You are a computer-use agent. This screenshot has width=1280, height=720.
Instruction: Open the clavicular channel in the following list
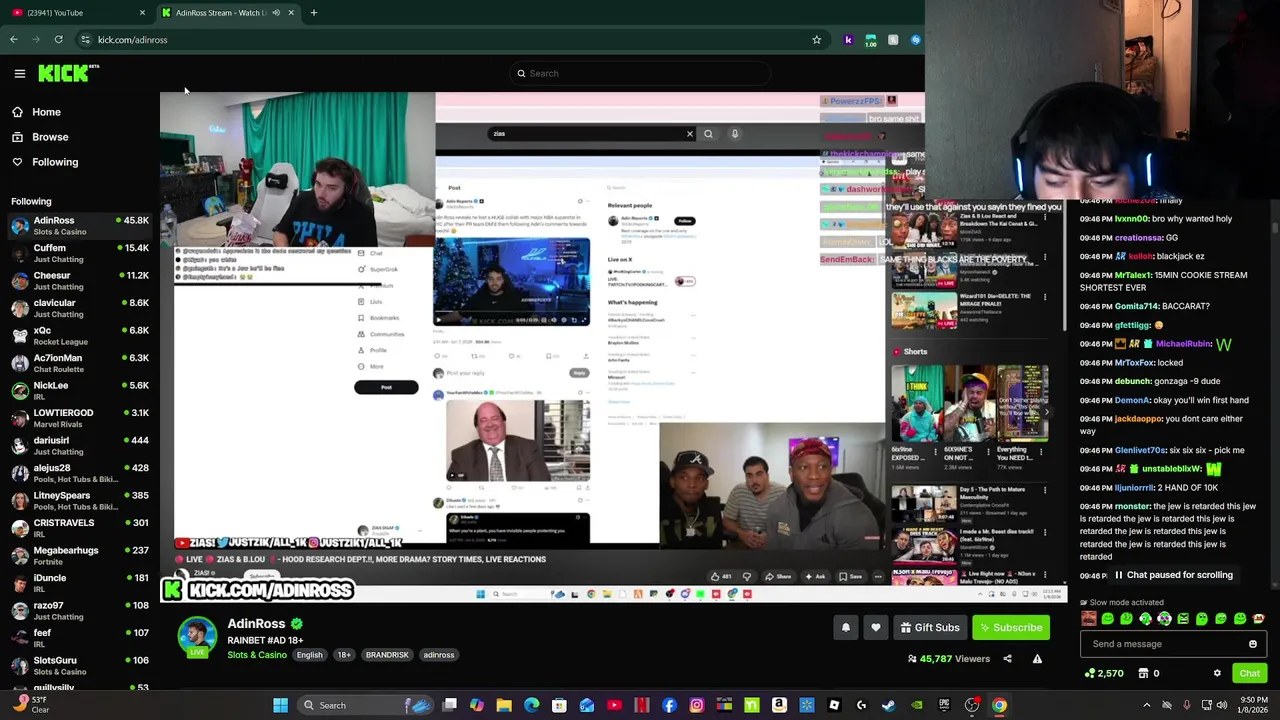(x=80, y=308)
